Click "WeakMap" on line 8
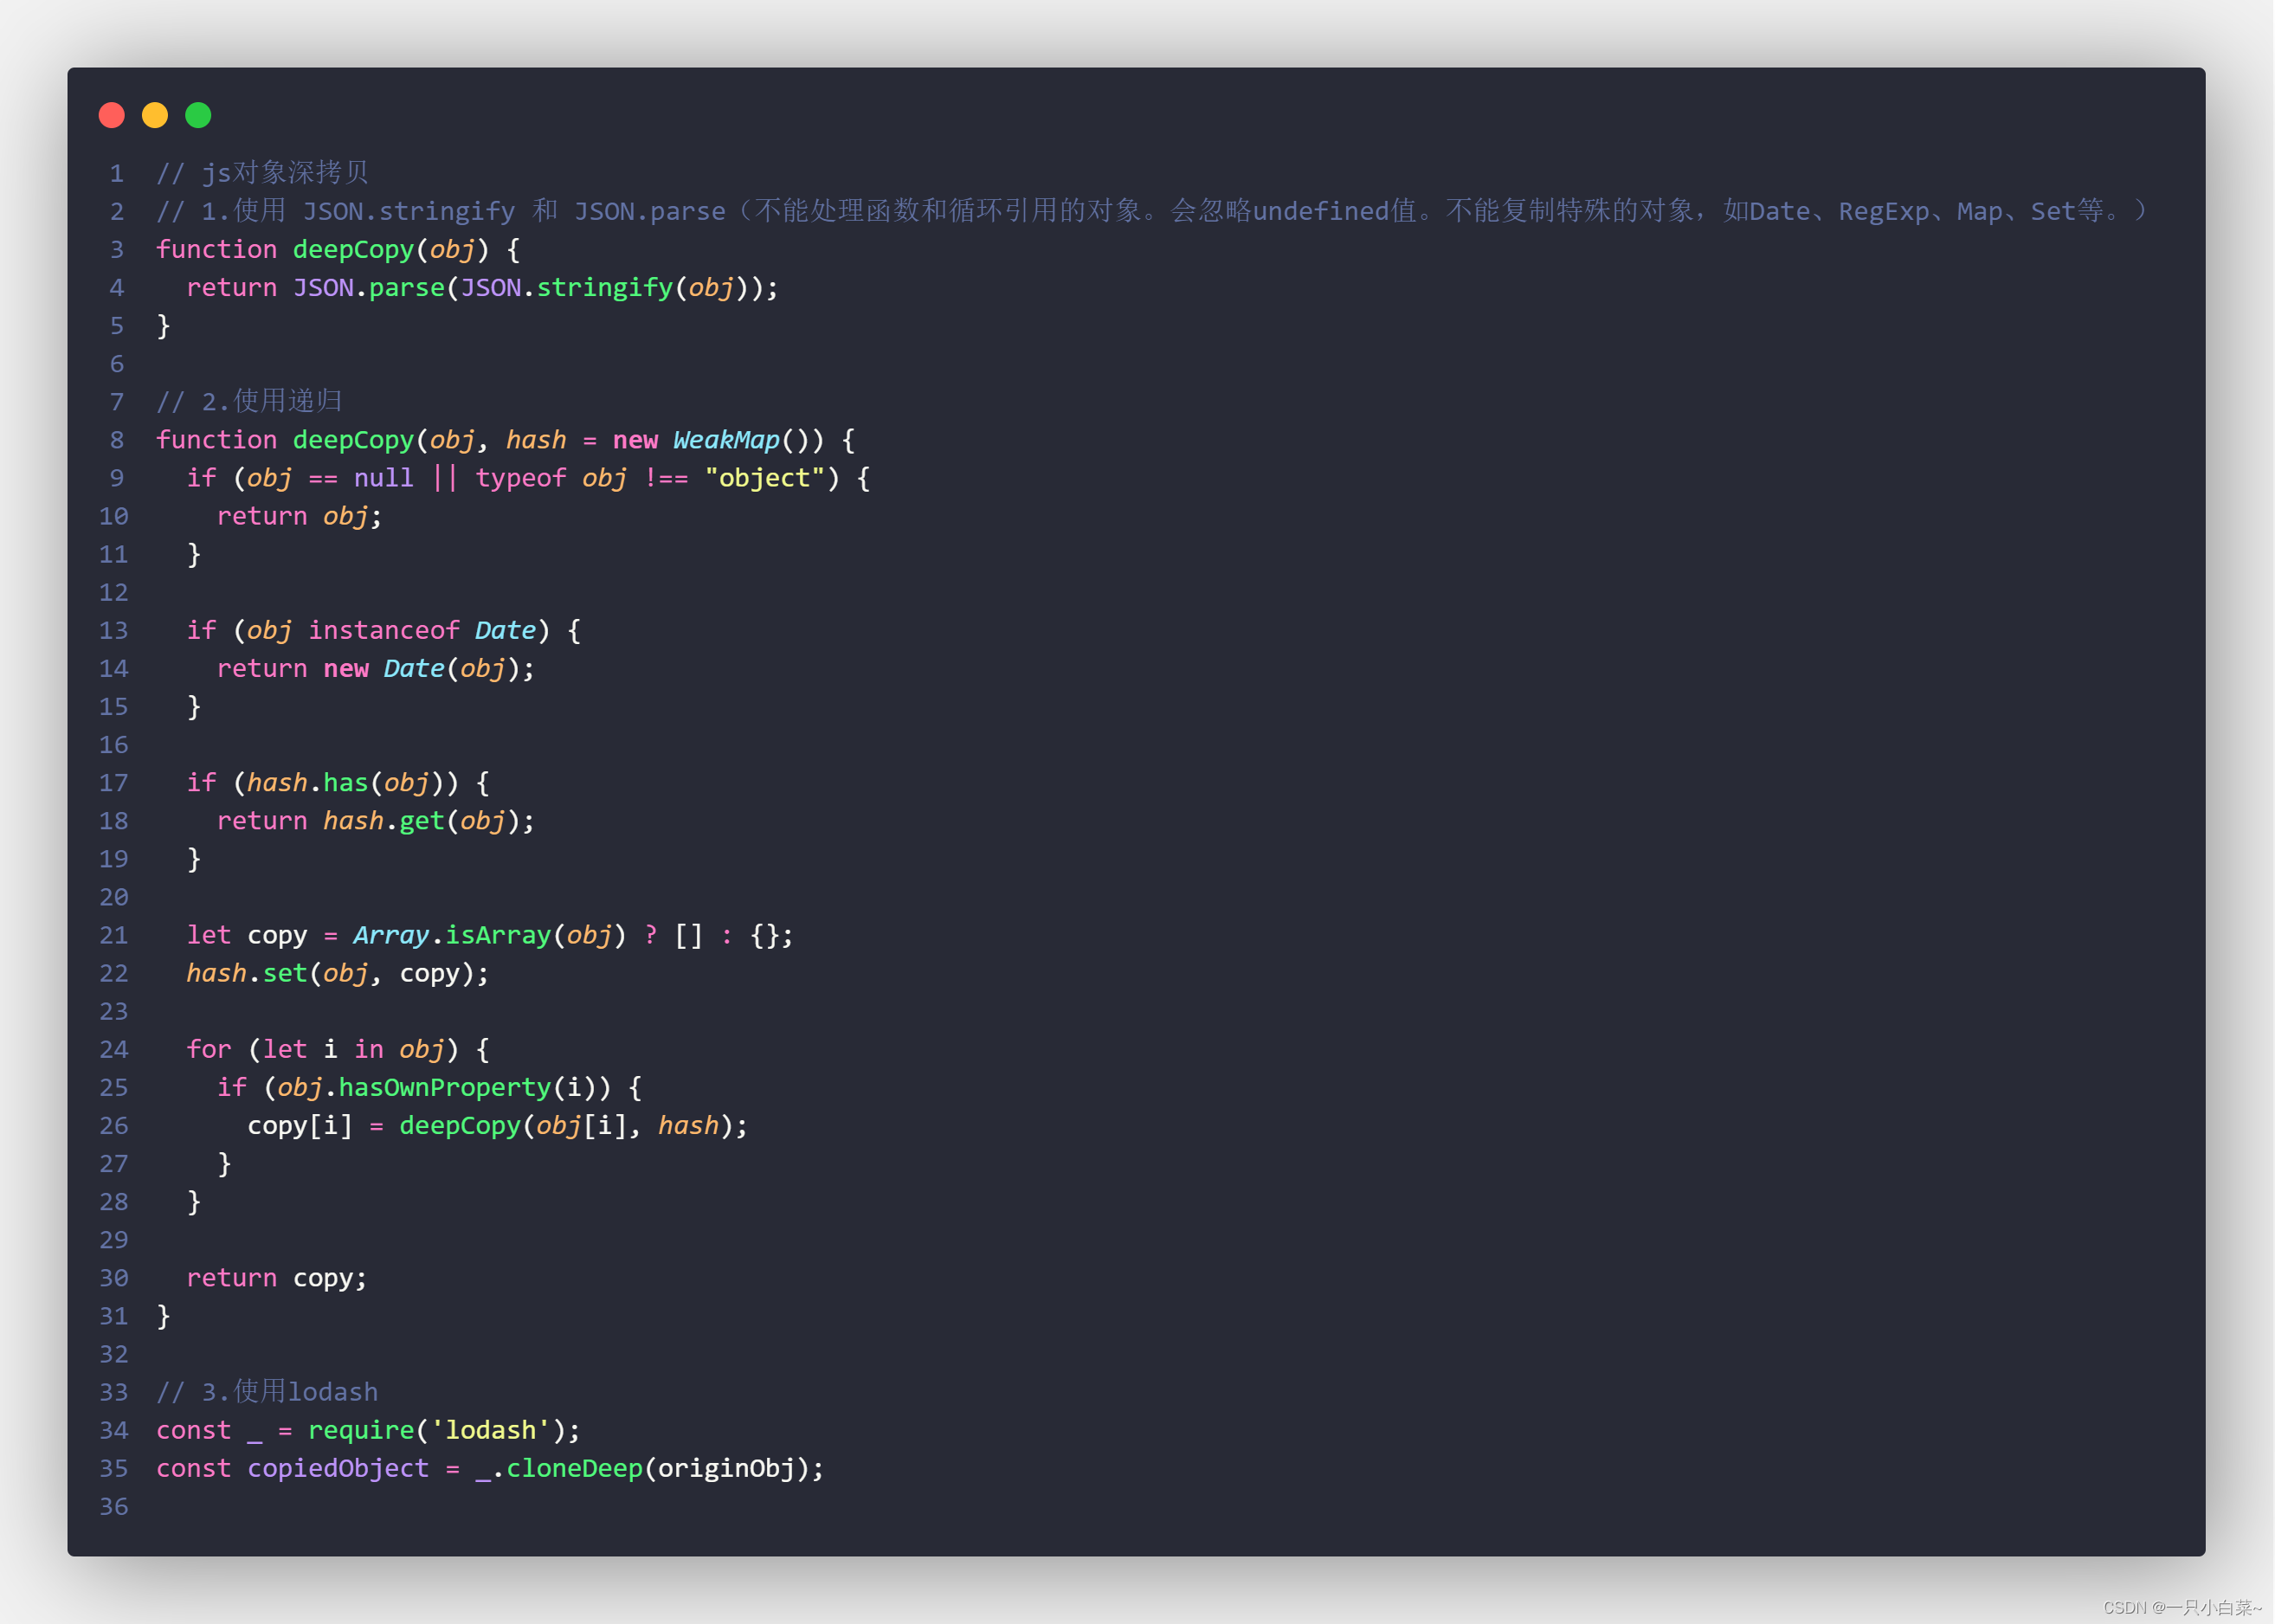Screen dimensions: 2275x1624 726,440
